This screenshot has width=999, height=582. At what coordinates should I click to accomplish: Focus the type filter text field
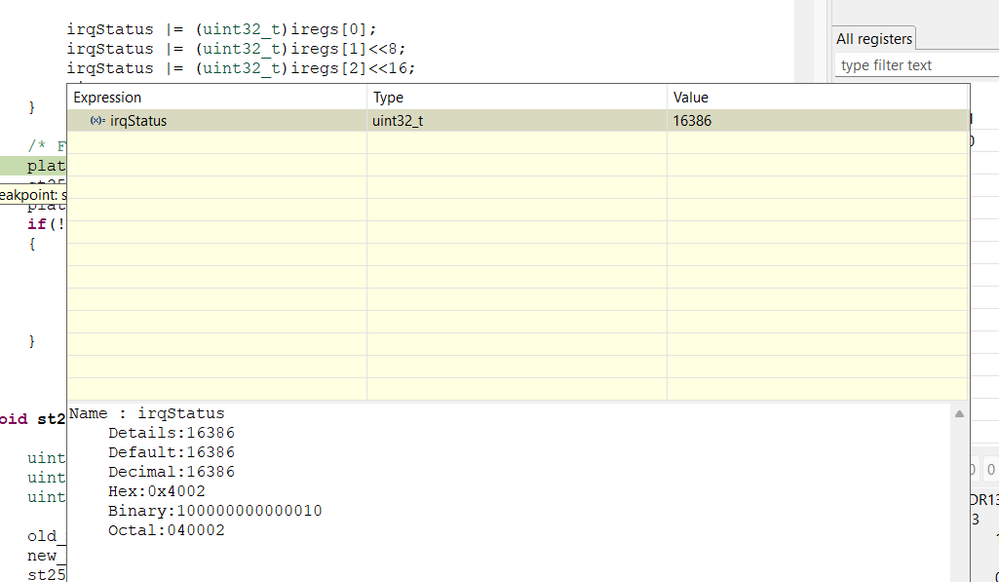917,65
